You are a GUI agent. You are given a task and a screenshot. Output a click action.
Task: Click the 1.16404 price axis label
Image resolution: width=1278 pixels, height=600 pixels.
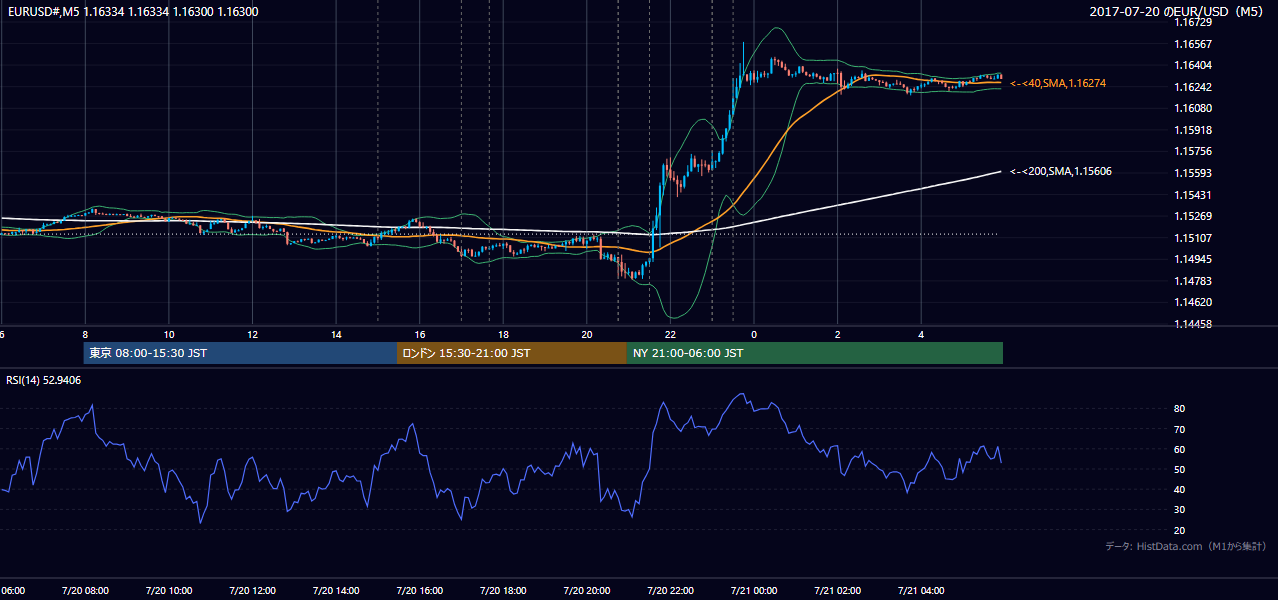point(1195,65)
